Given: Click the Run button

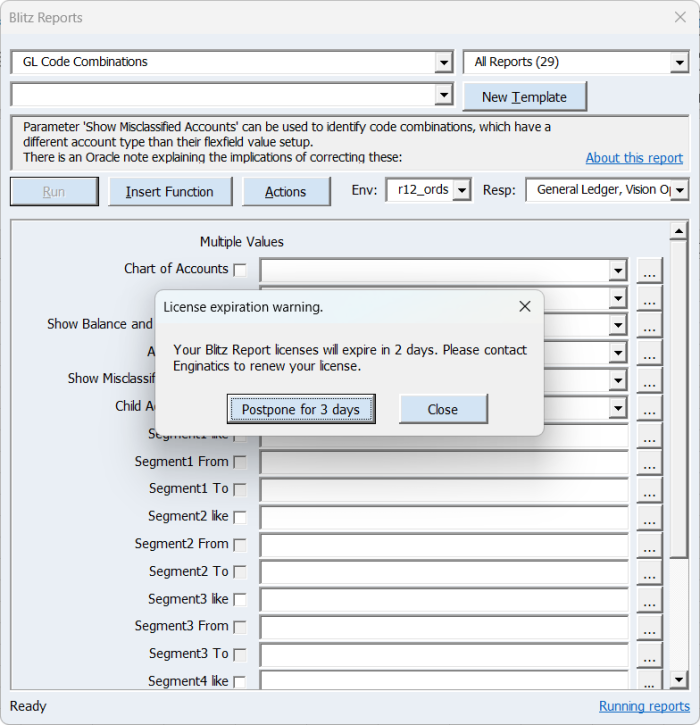Looking at the screenshot, I should click(54, 191).
